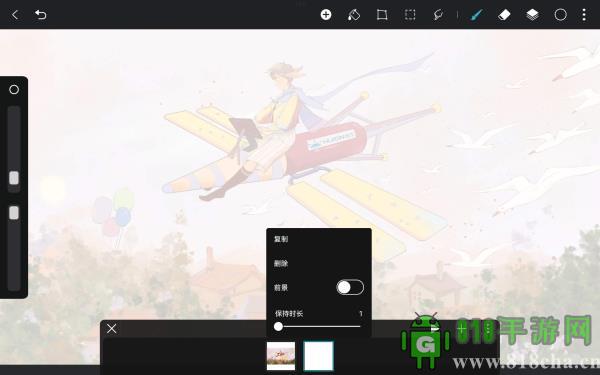
Task: Open the add (plus) menu
Action: coord(326,15)
